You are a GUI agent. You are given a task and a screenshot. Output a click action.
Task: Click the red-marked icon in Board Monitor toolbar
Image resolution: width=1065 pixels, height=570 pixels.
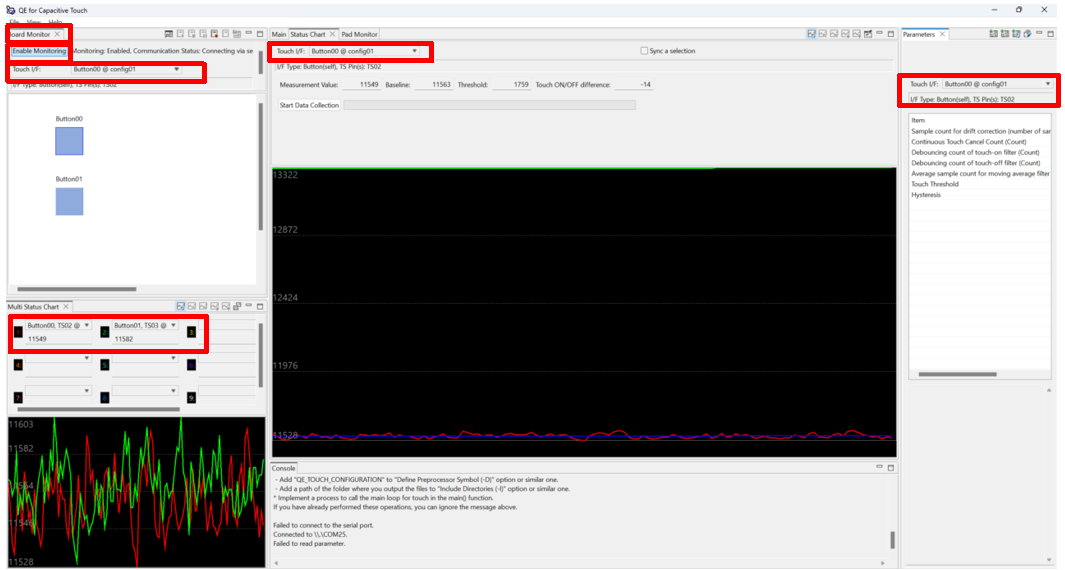pos(214,34)
